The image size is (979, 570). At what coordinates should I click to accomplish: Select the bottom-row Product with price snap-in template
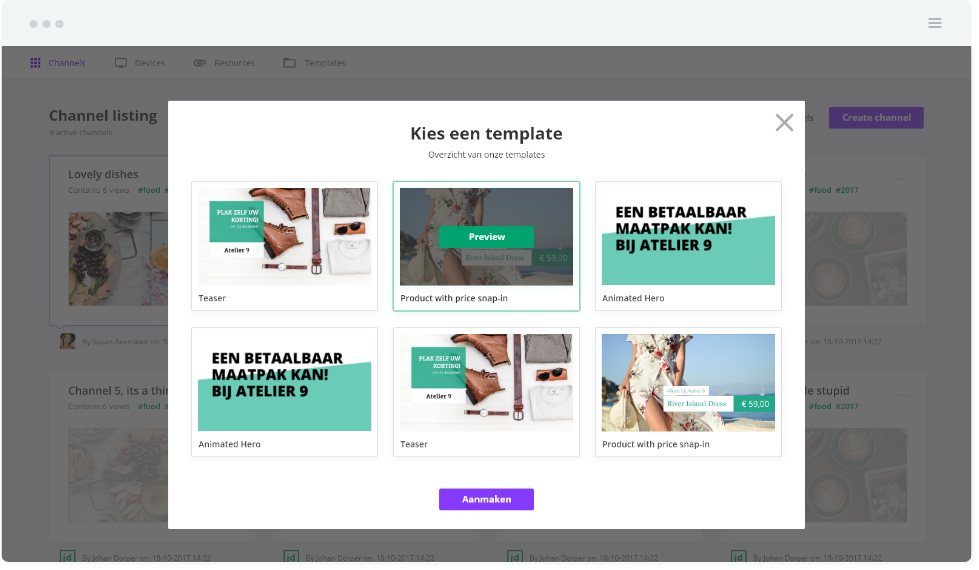[x=688, y=392]
